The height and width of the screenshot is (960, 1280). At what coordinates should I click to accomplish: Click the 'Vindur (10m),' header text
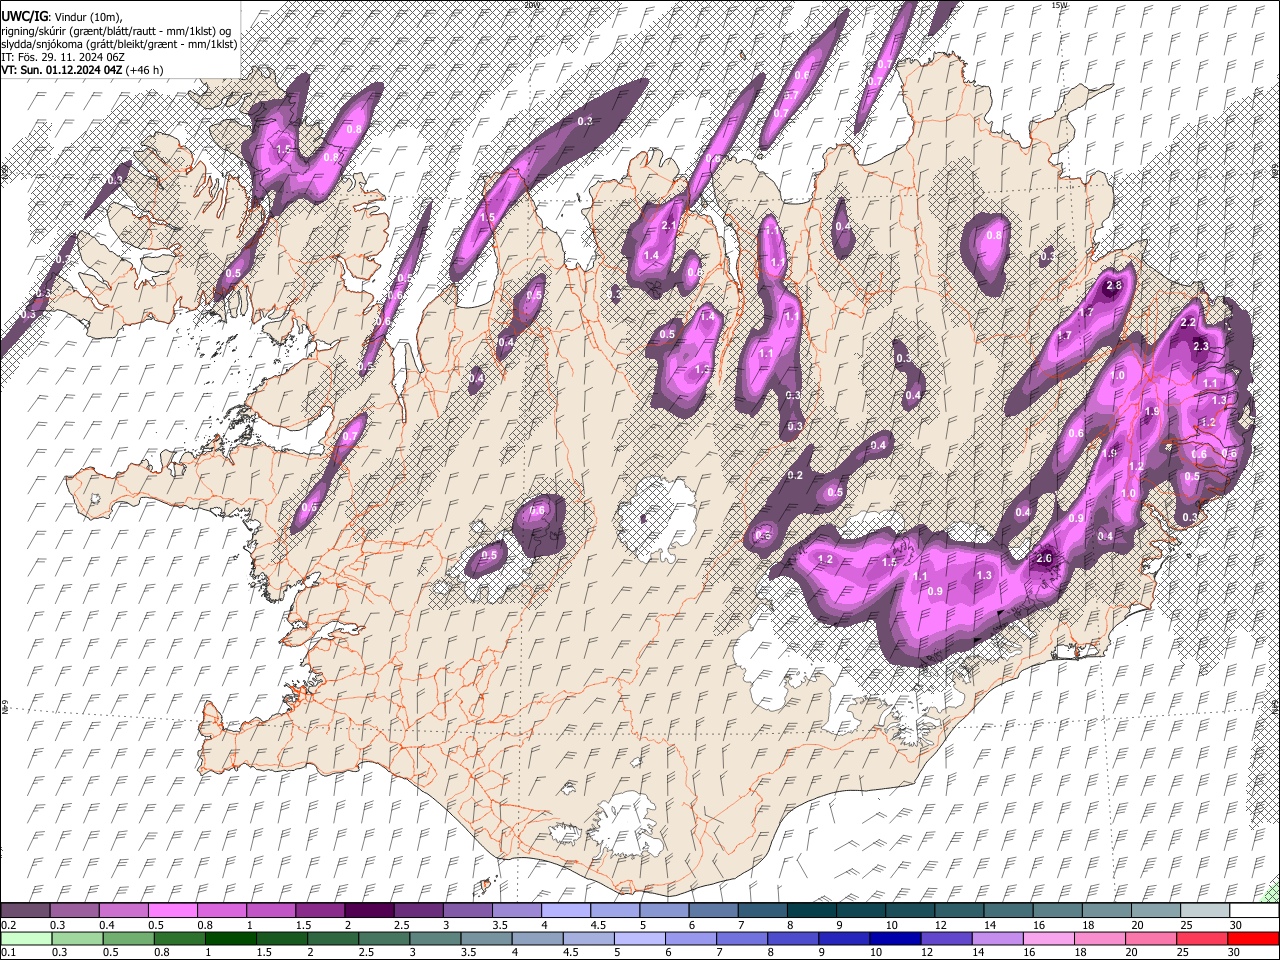pyautogui.click(x=87, y=18)
